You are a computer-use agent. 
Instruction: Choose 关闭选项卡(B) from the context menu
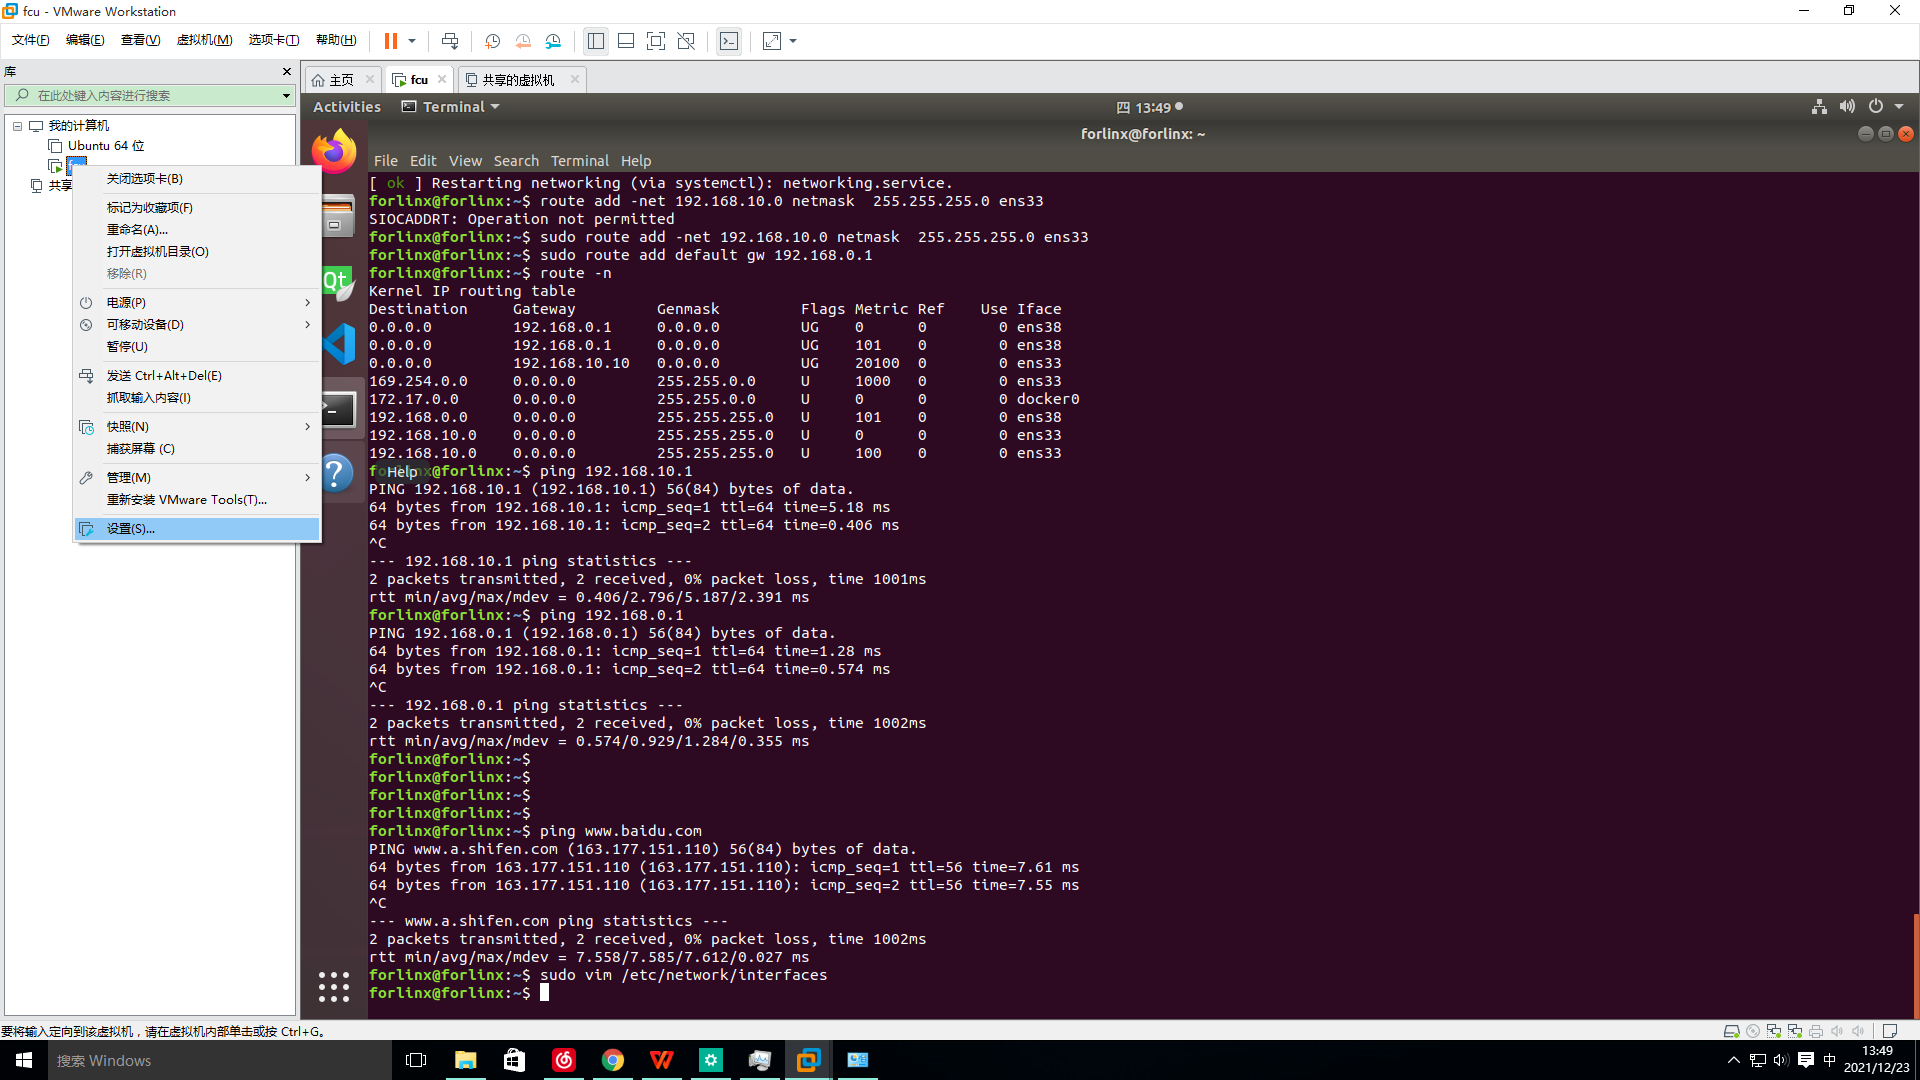pyautogui.click(x=197, y=179)
